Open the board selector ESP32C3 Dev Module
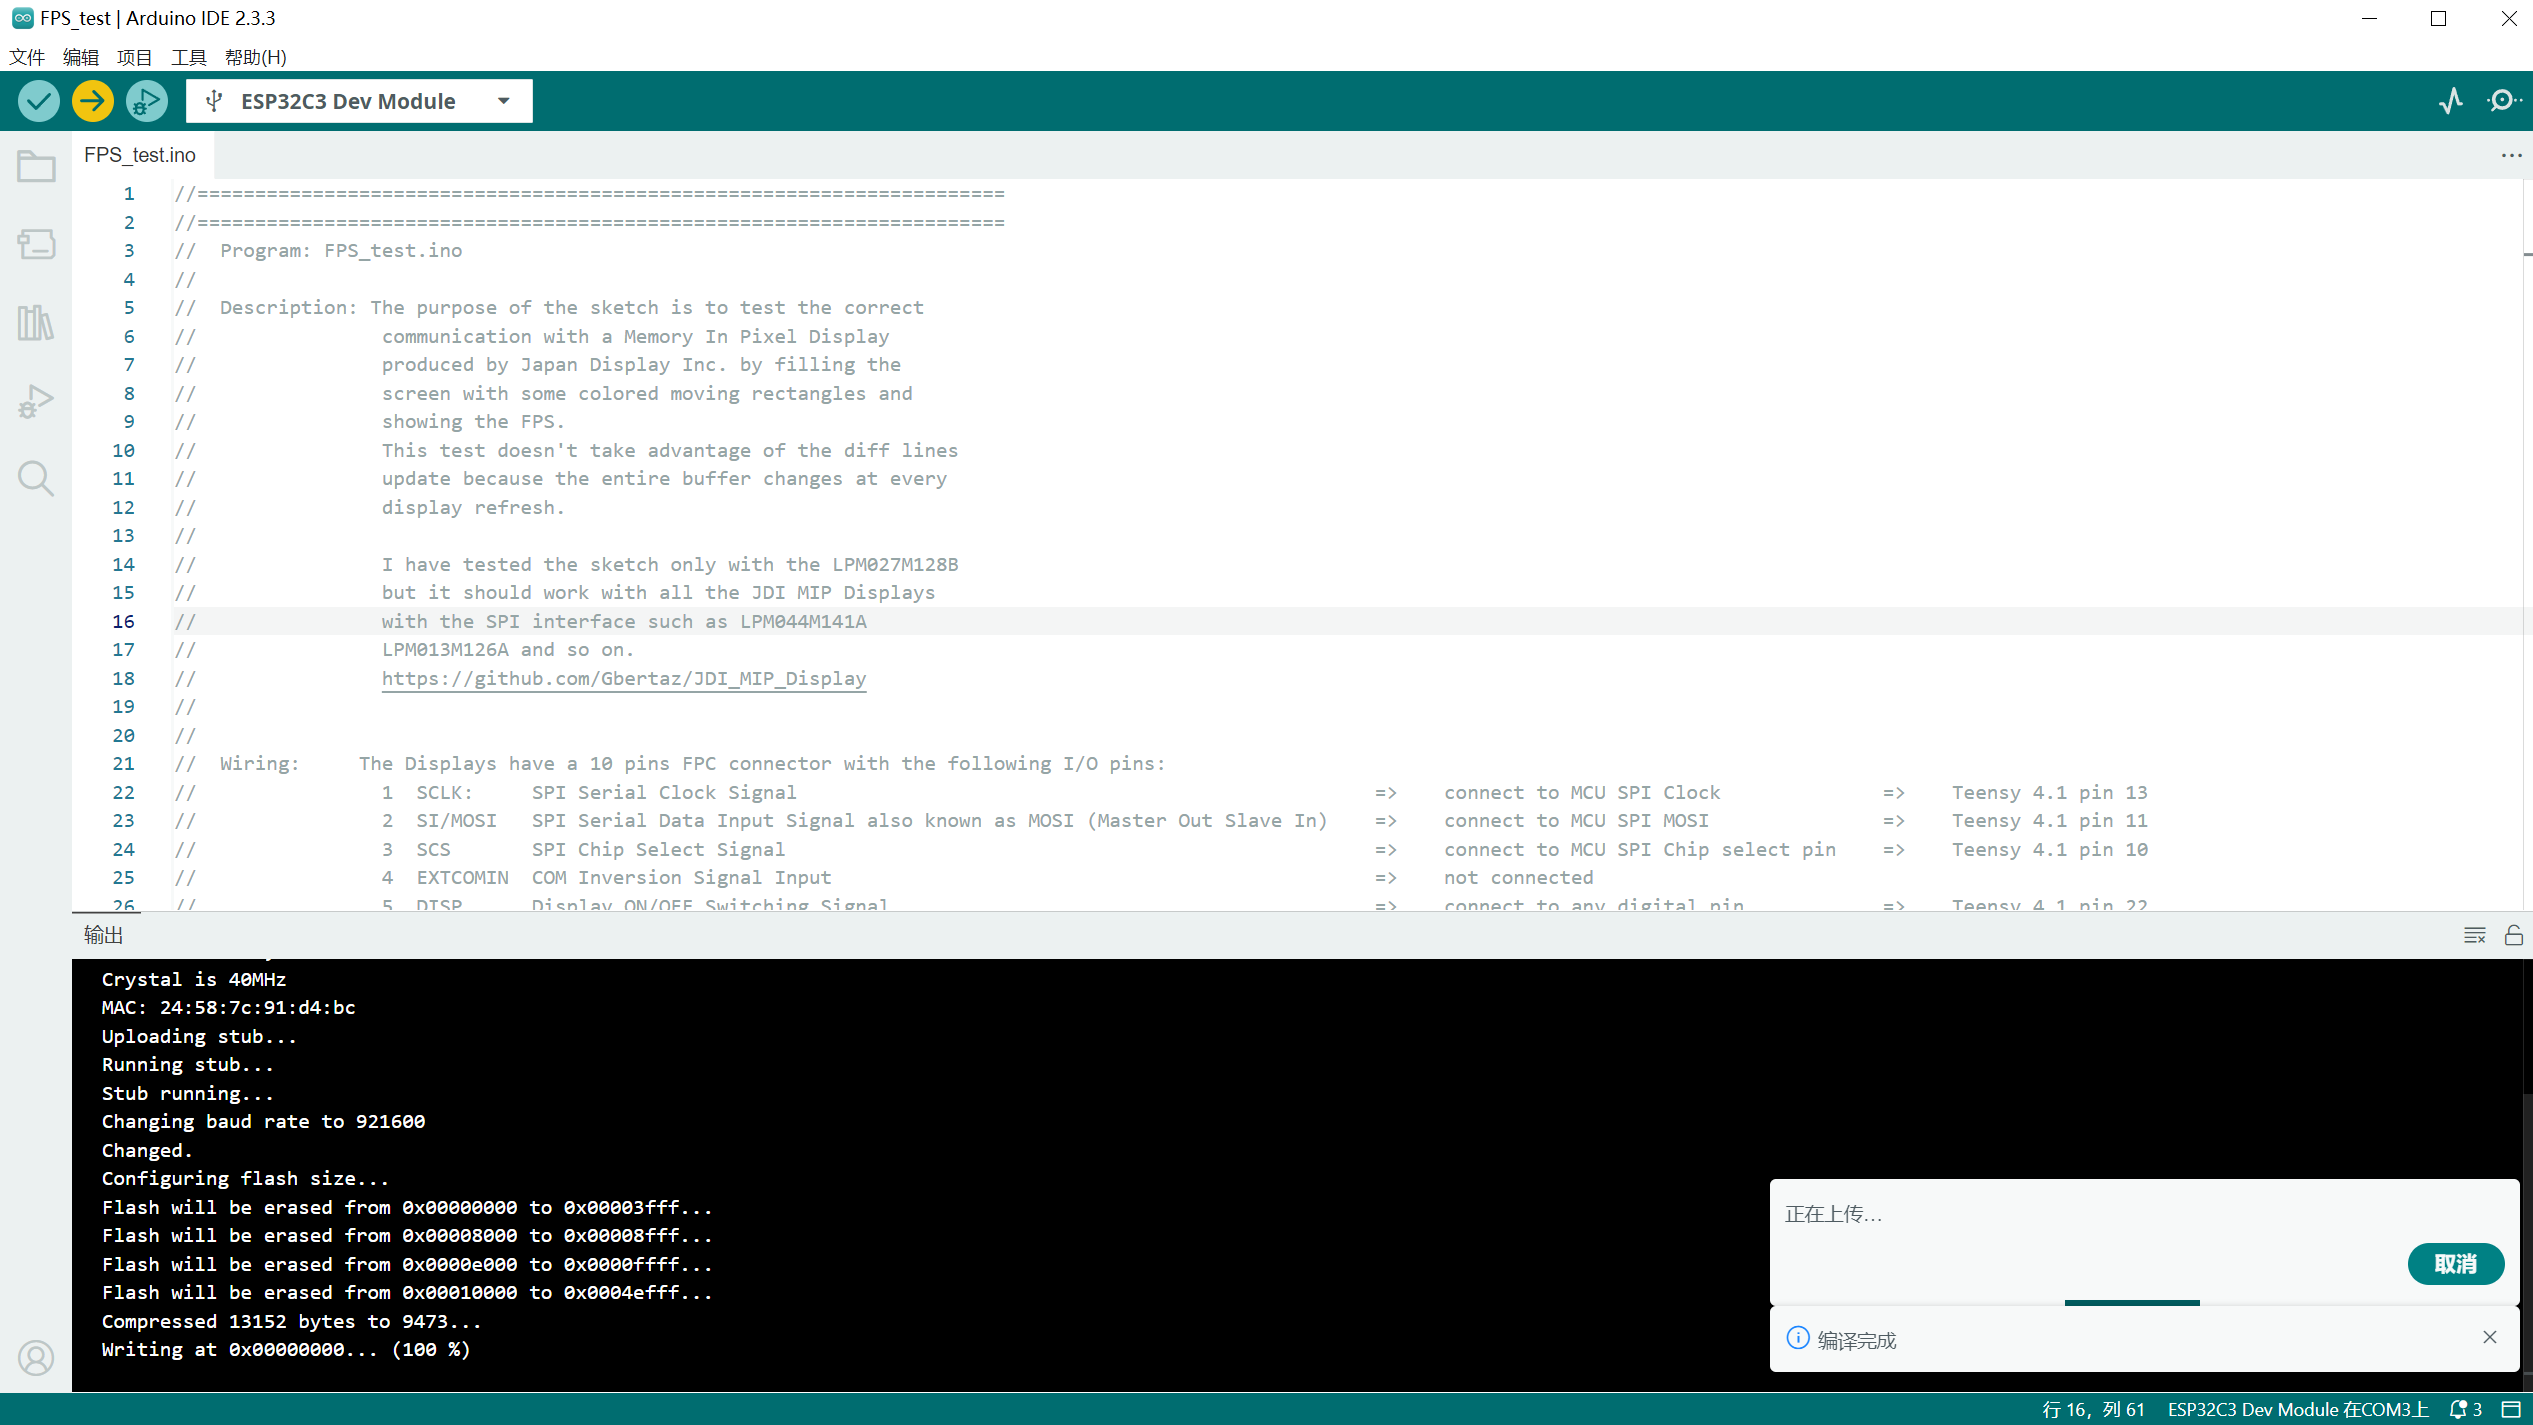Viewport: 2533px width, 1425px height. [x=359, y=101]
